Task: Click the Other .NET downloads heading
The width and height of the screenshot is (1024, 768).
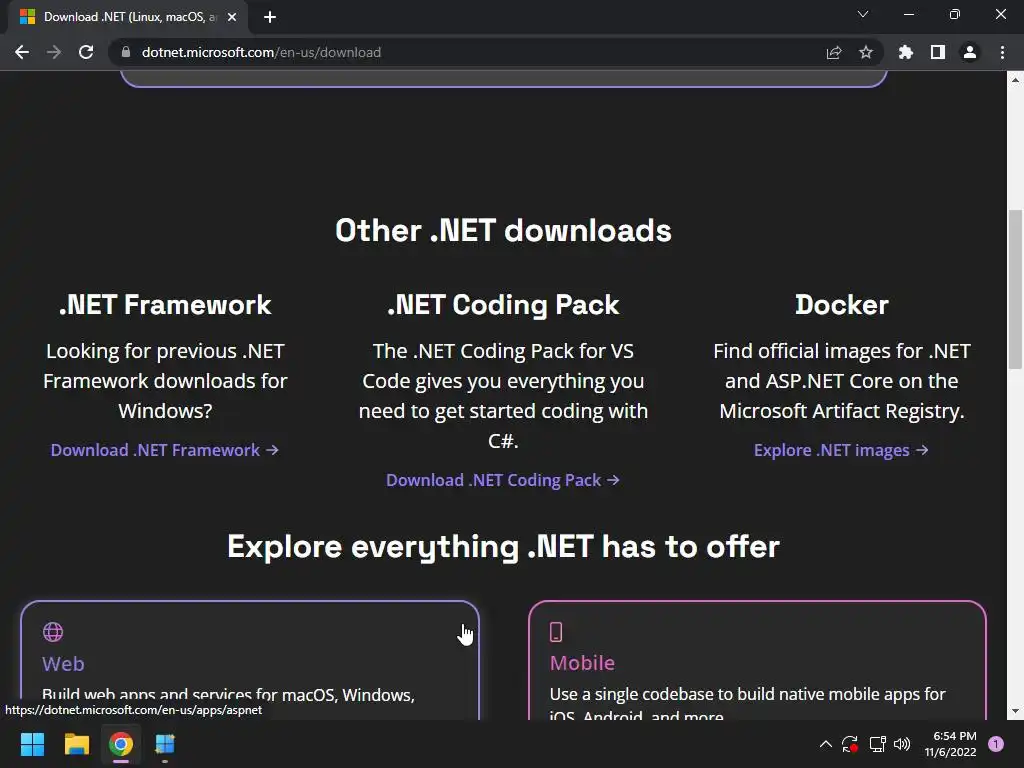Action: click(504, 231)
